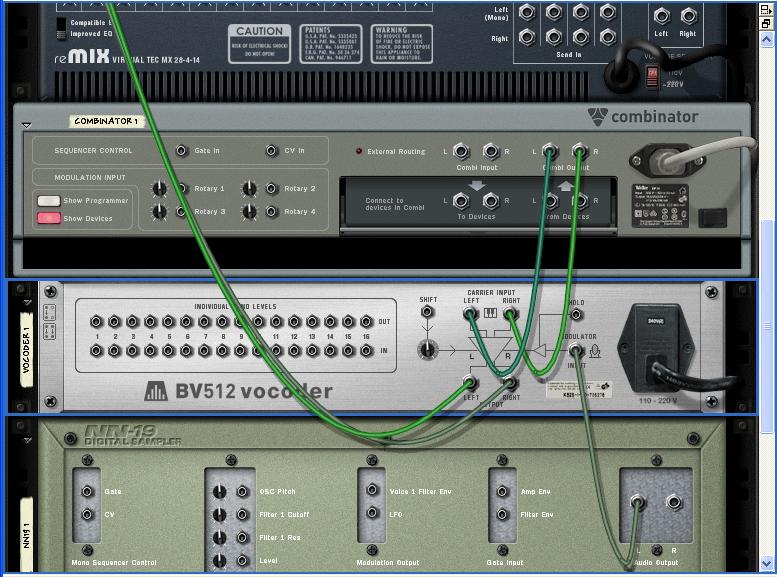Click the Vocoder 1 tape label
777x577 pixels.
26,349
